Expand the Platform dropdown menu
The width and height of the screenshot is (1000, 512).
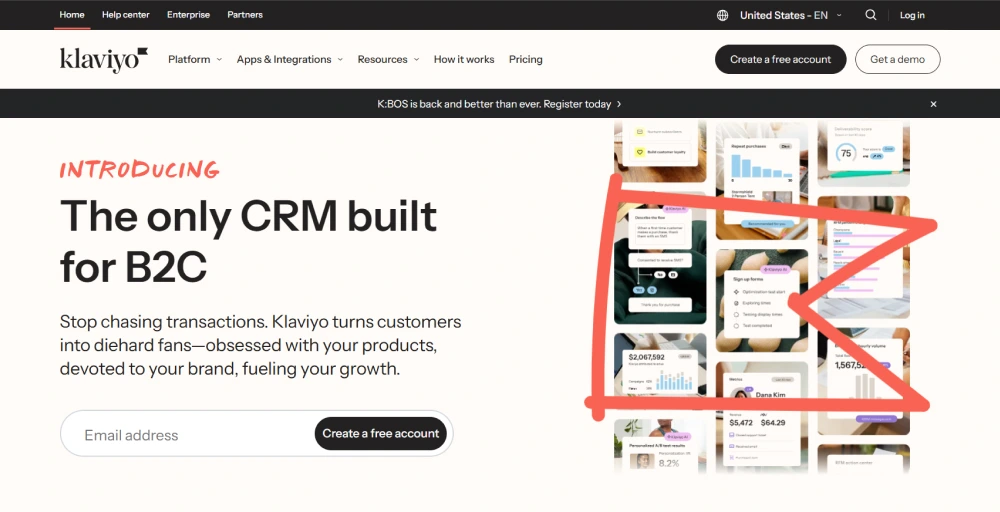coord(195,59)
